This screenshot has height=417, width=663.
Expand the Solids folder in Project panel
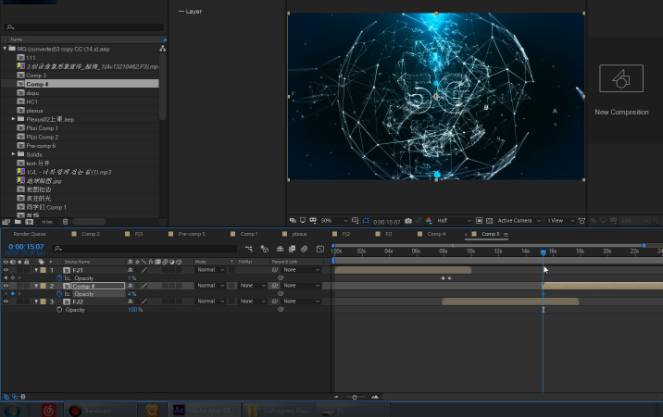[x=14, y=154]
